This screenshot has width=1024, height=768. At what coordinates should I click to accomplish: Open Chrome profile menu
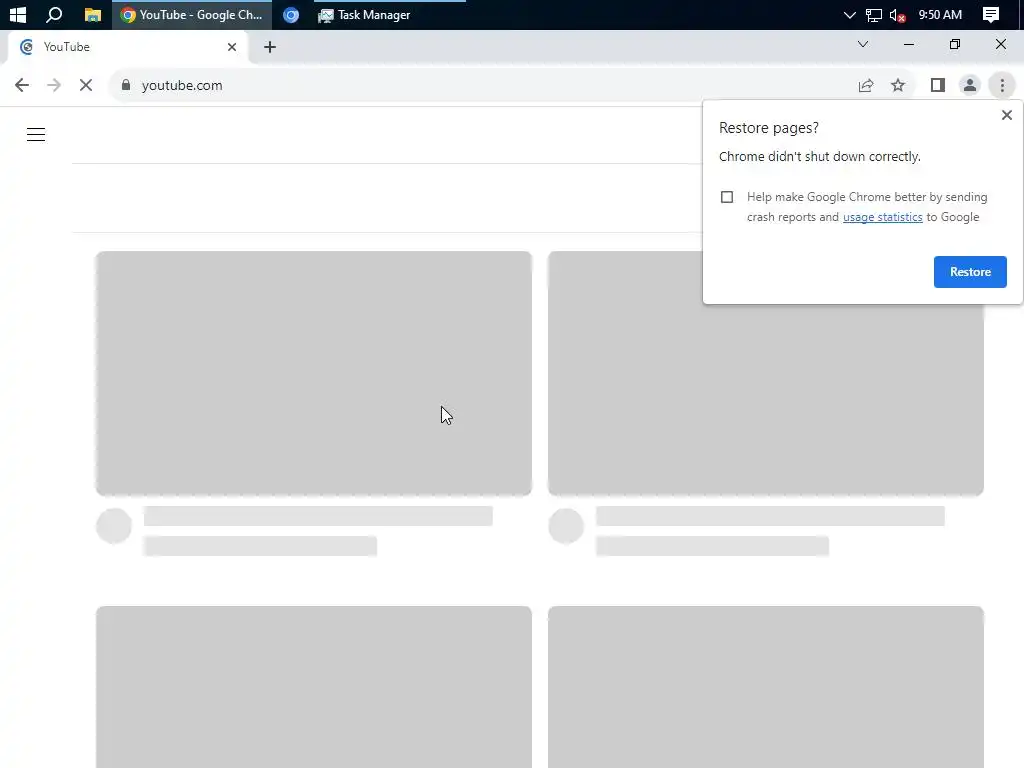[x=970, y=85]
